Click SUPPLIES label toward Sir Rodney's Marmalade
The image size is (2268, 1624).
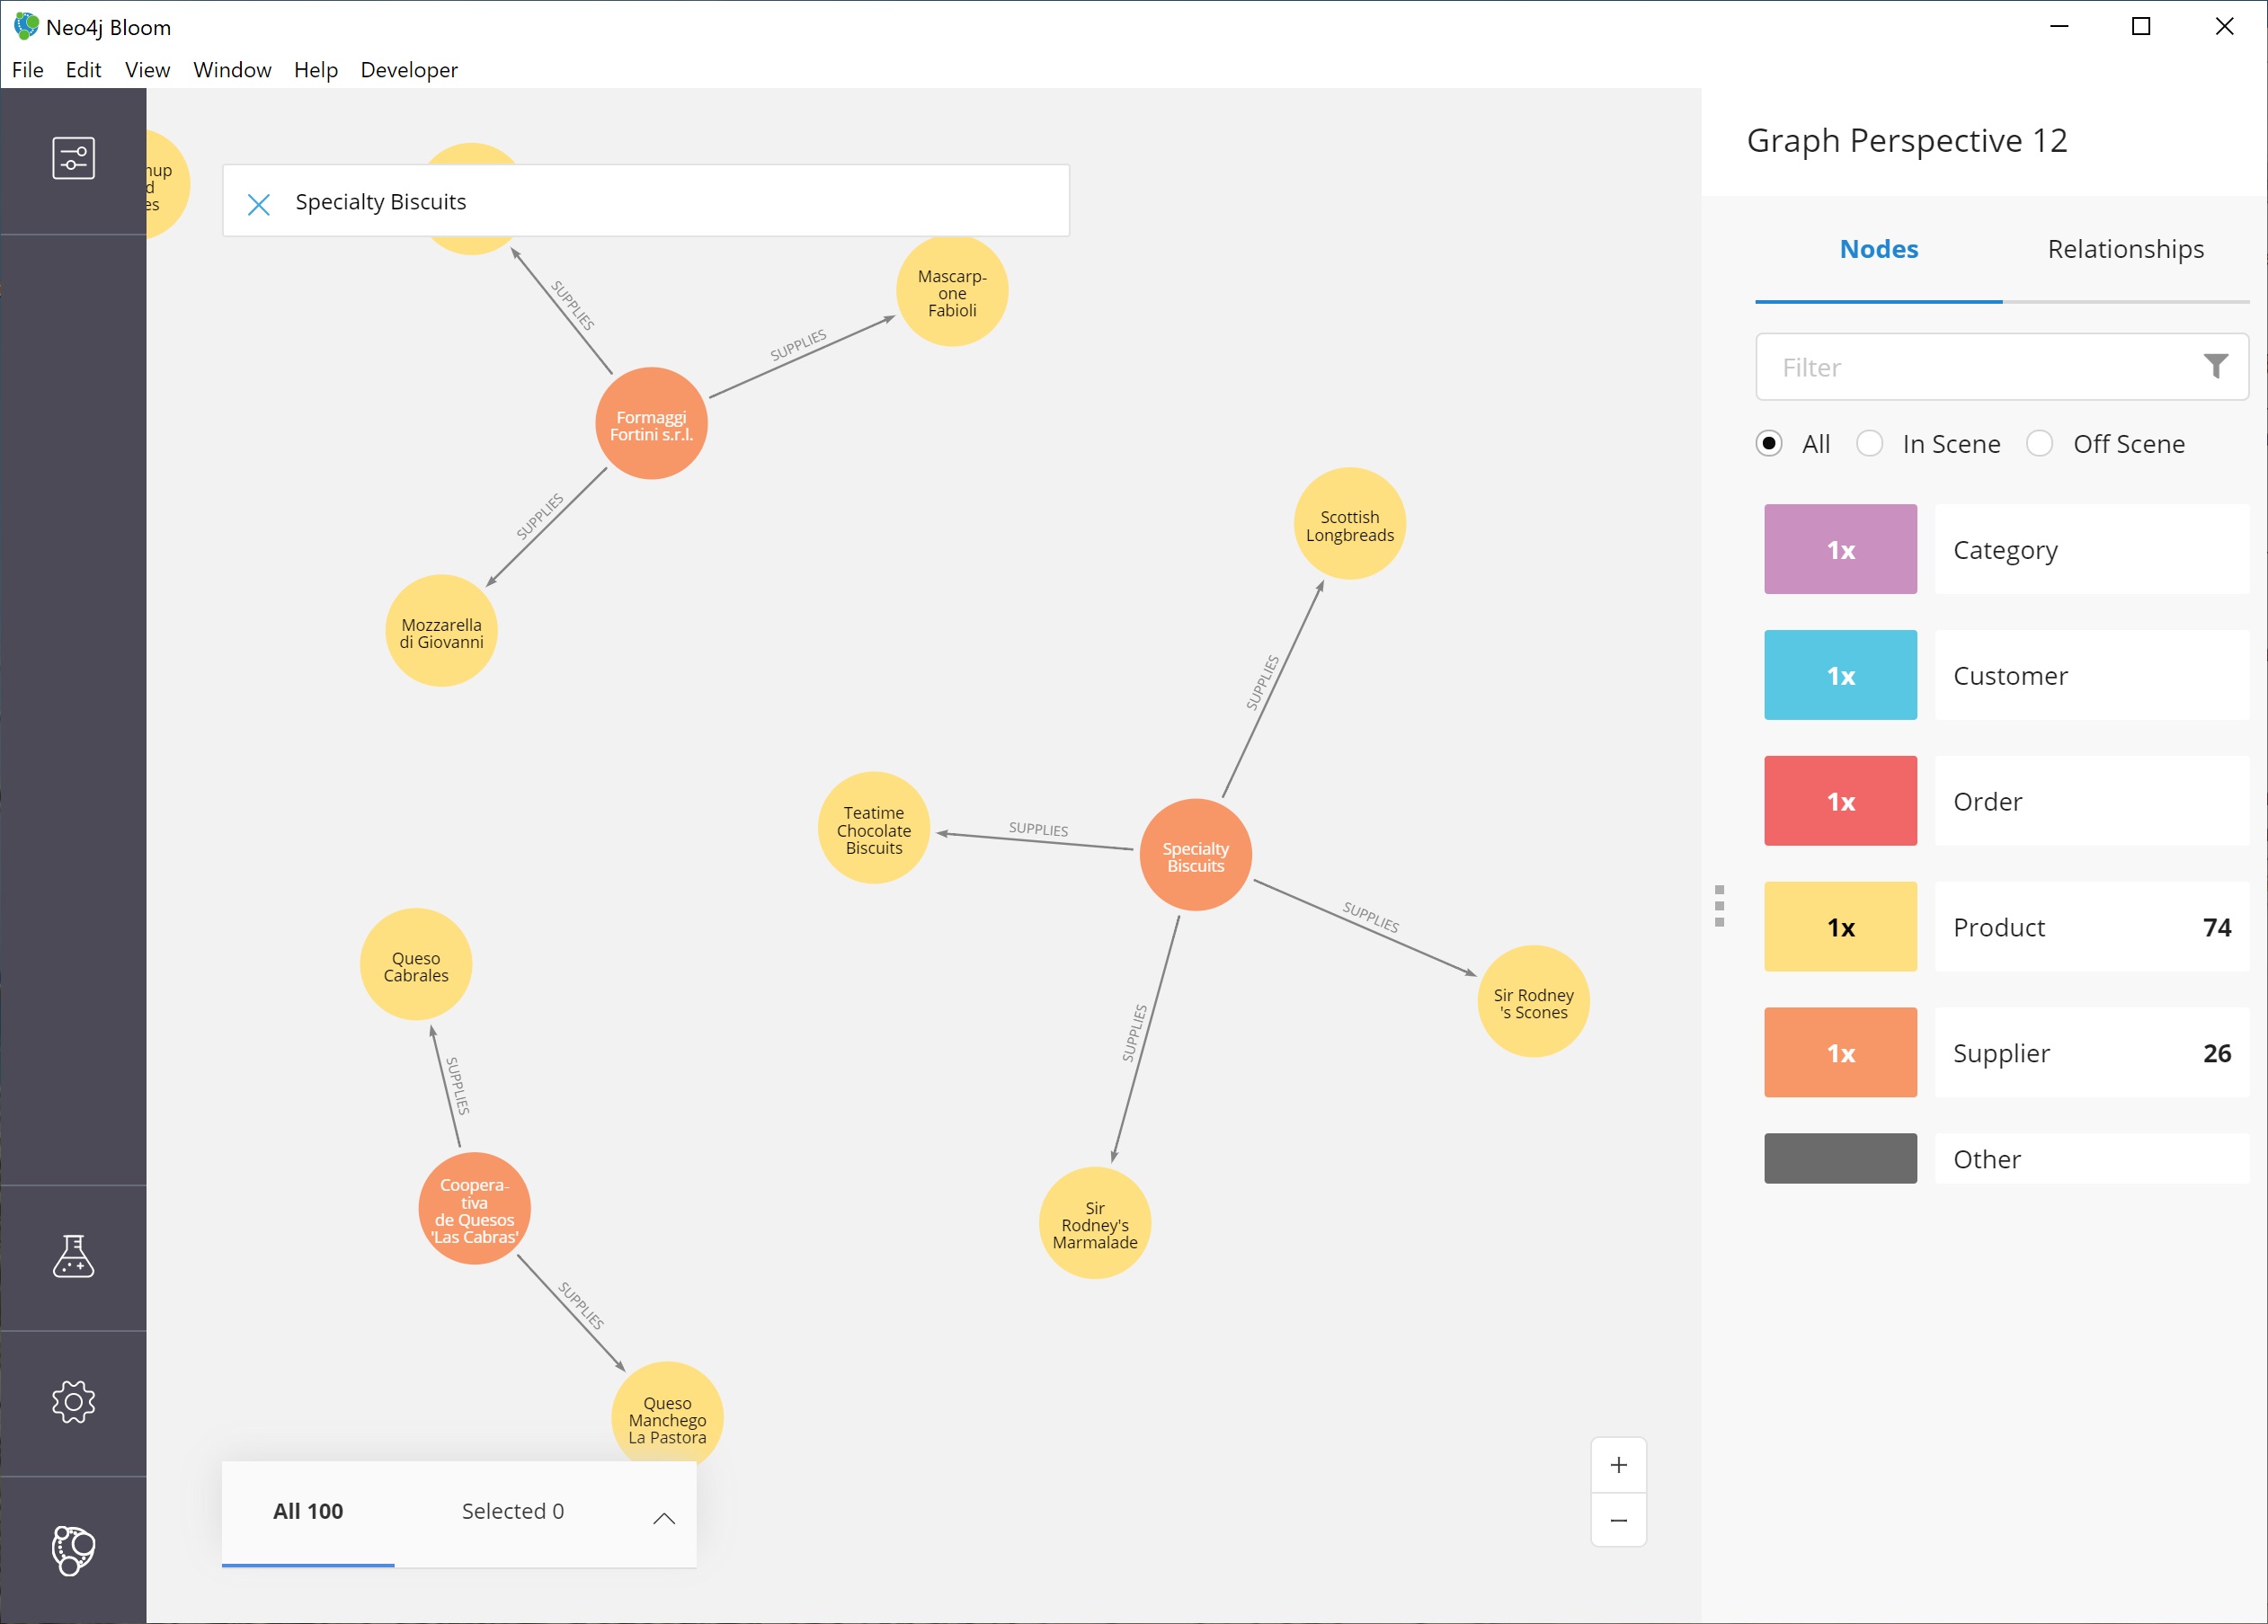click(x=1134, y=1033)
